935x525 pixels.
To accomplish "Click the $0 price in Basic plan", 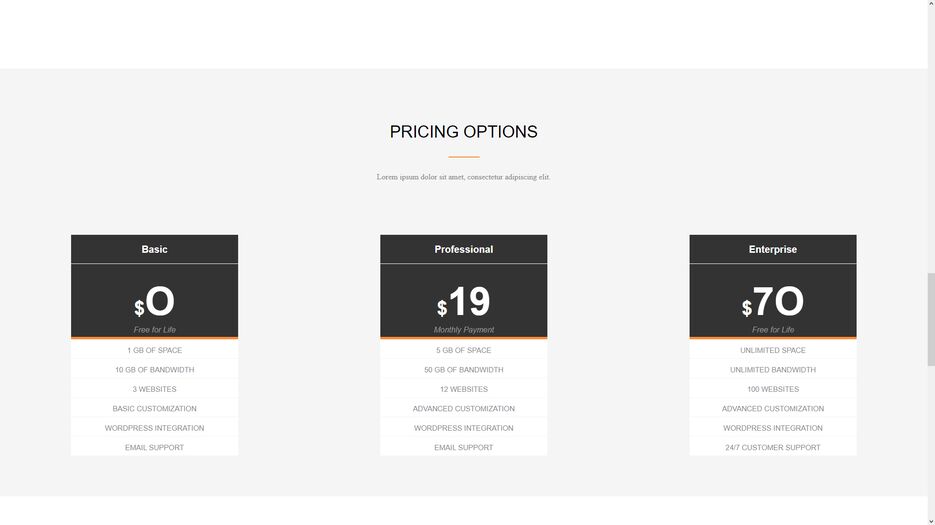I will pyautogui.click(x=154, y=302).
